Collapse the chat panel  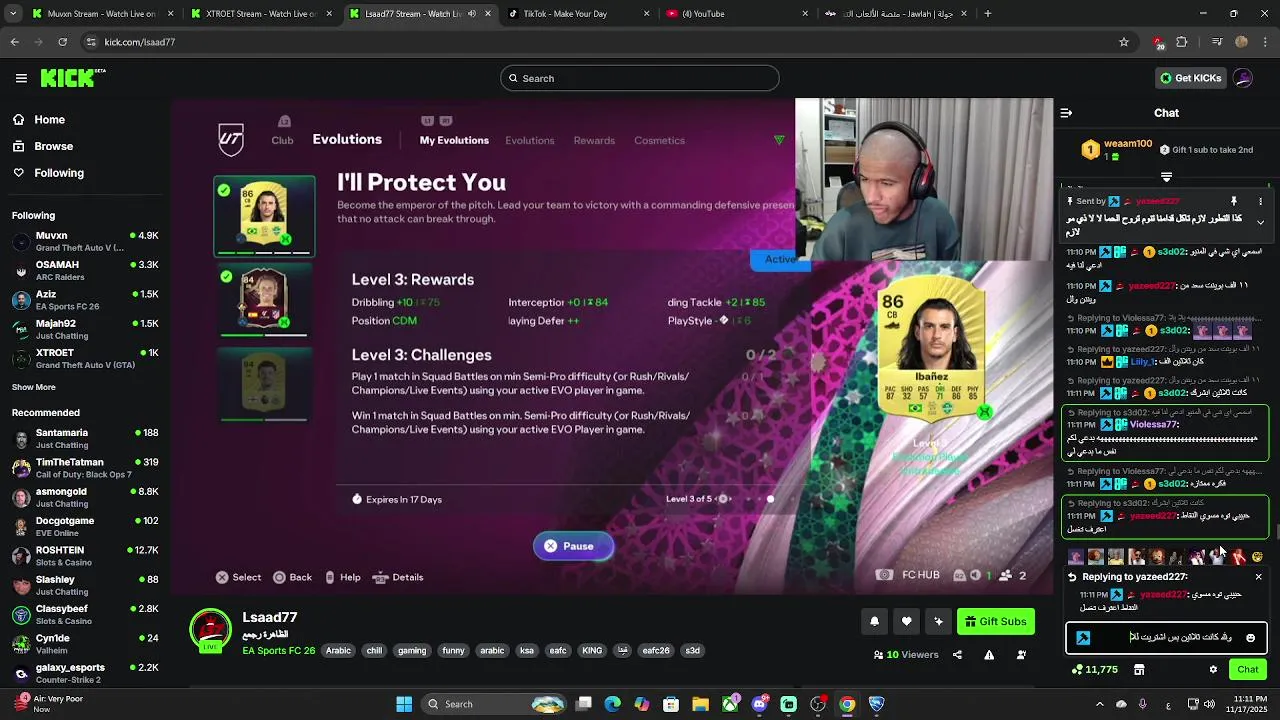click(1066, 113)
